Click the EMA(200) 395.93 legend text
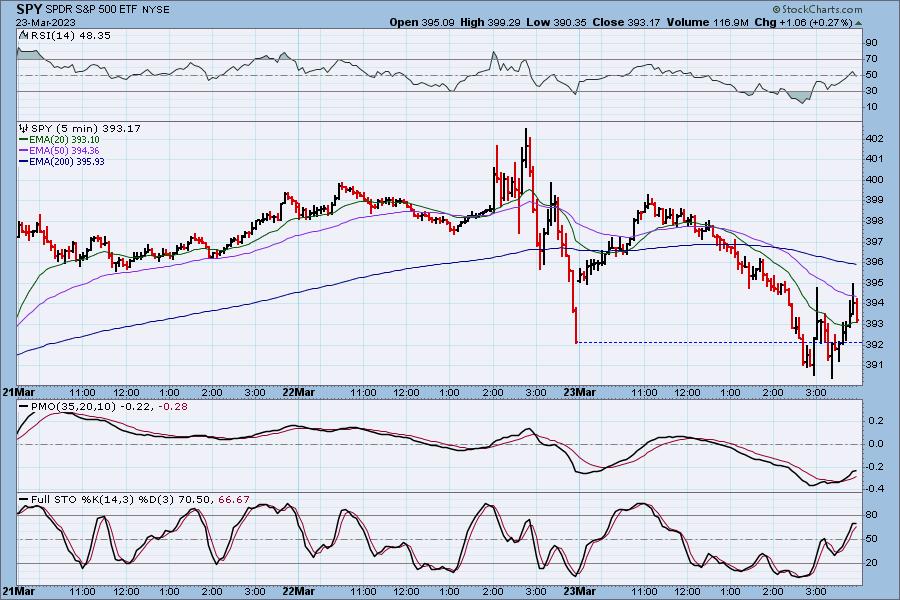The height and width of the screenshot is (600, 900). click(67, 161)
